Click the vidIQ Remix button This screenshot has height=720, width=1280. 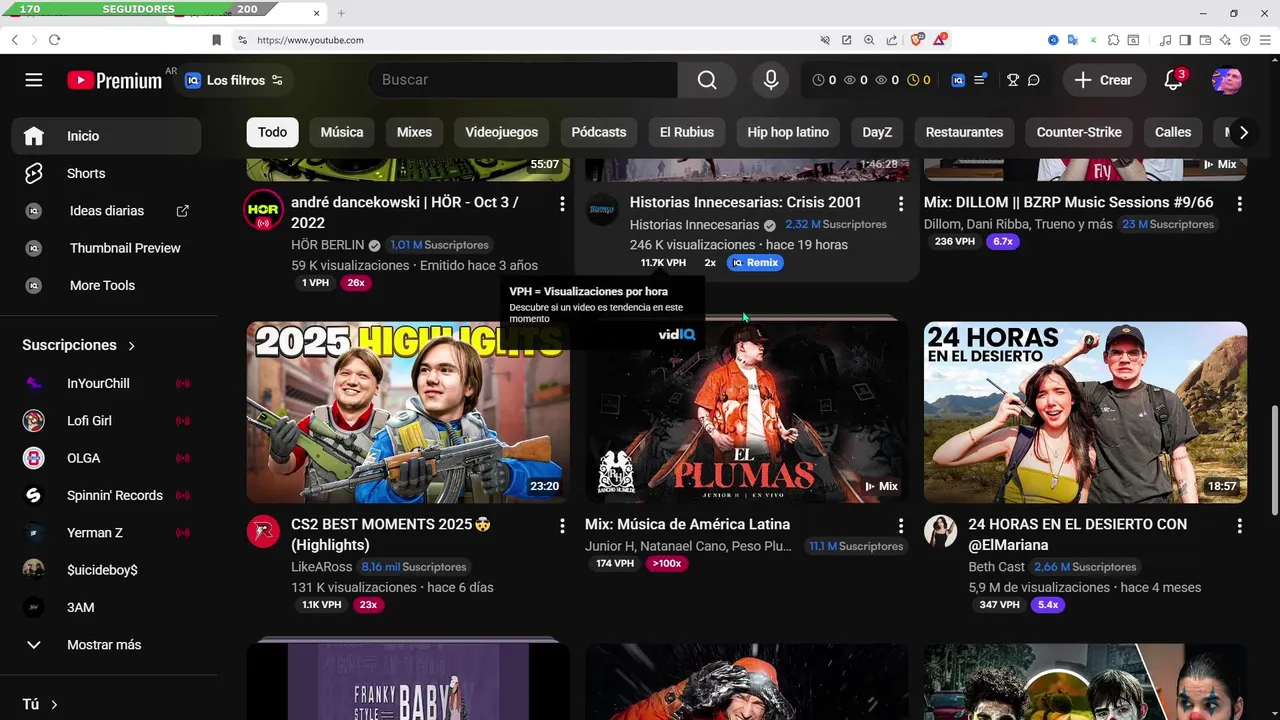pyautogui.click(x=755, y=263)
